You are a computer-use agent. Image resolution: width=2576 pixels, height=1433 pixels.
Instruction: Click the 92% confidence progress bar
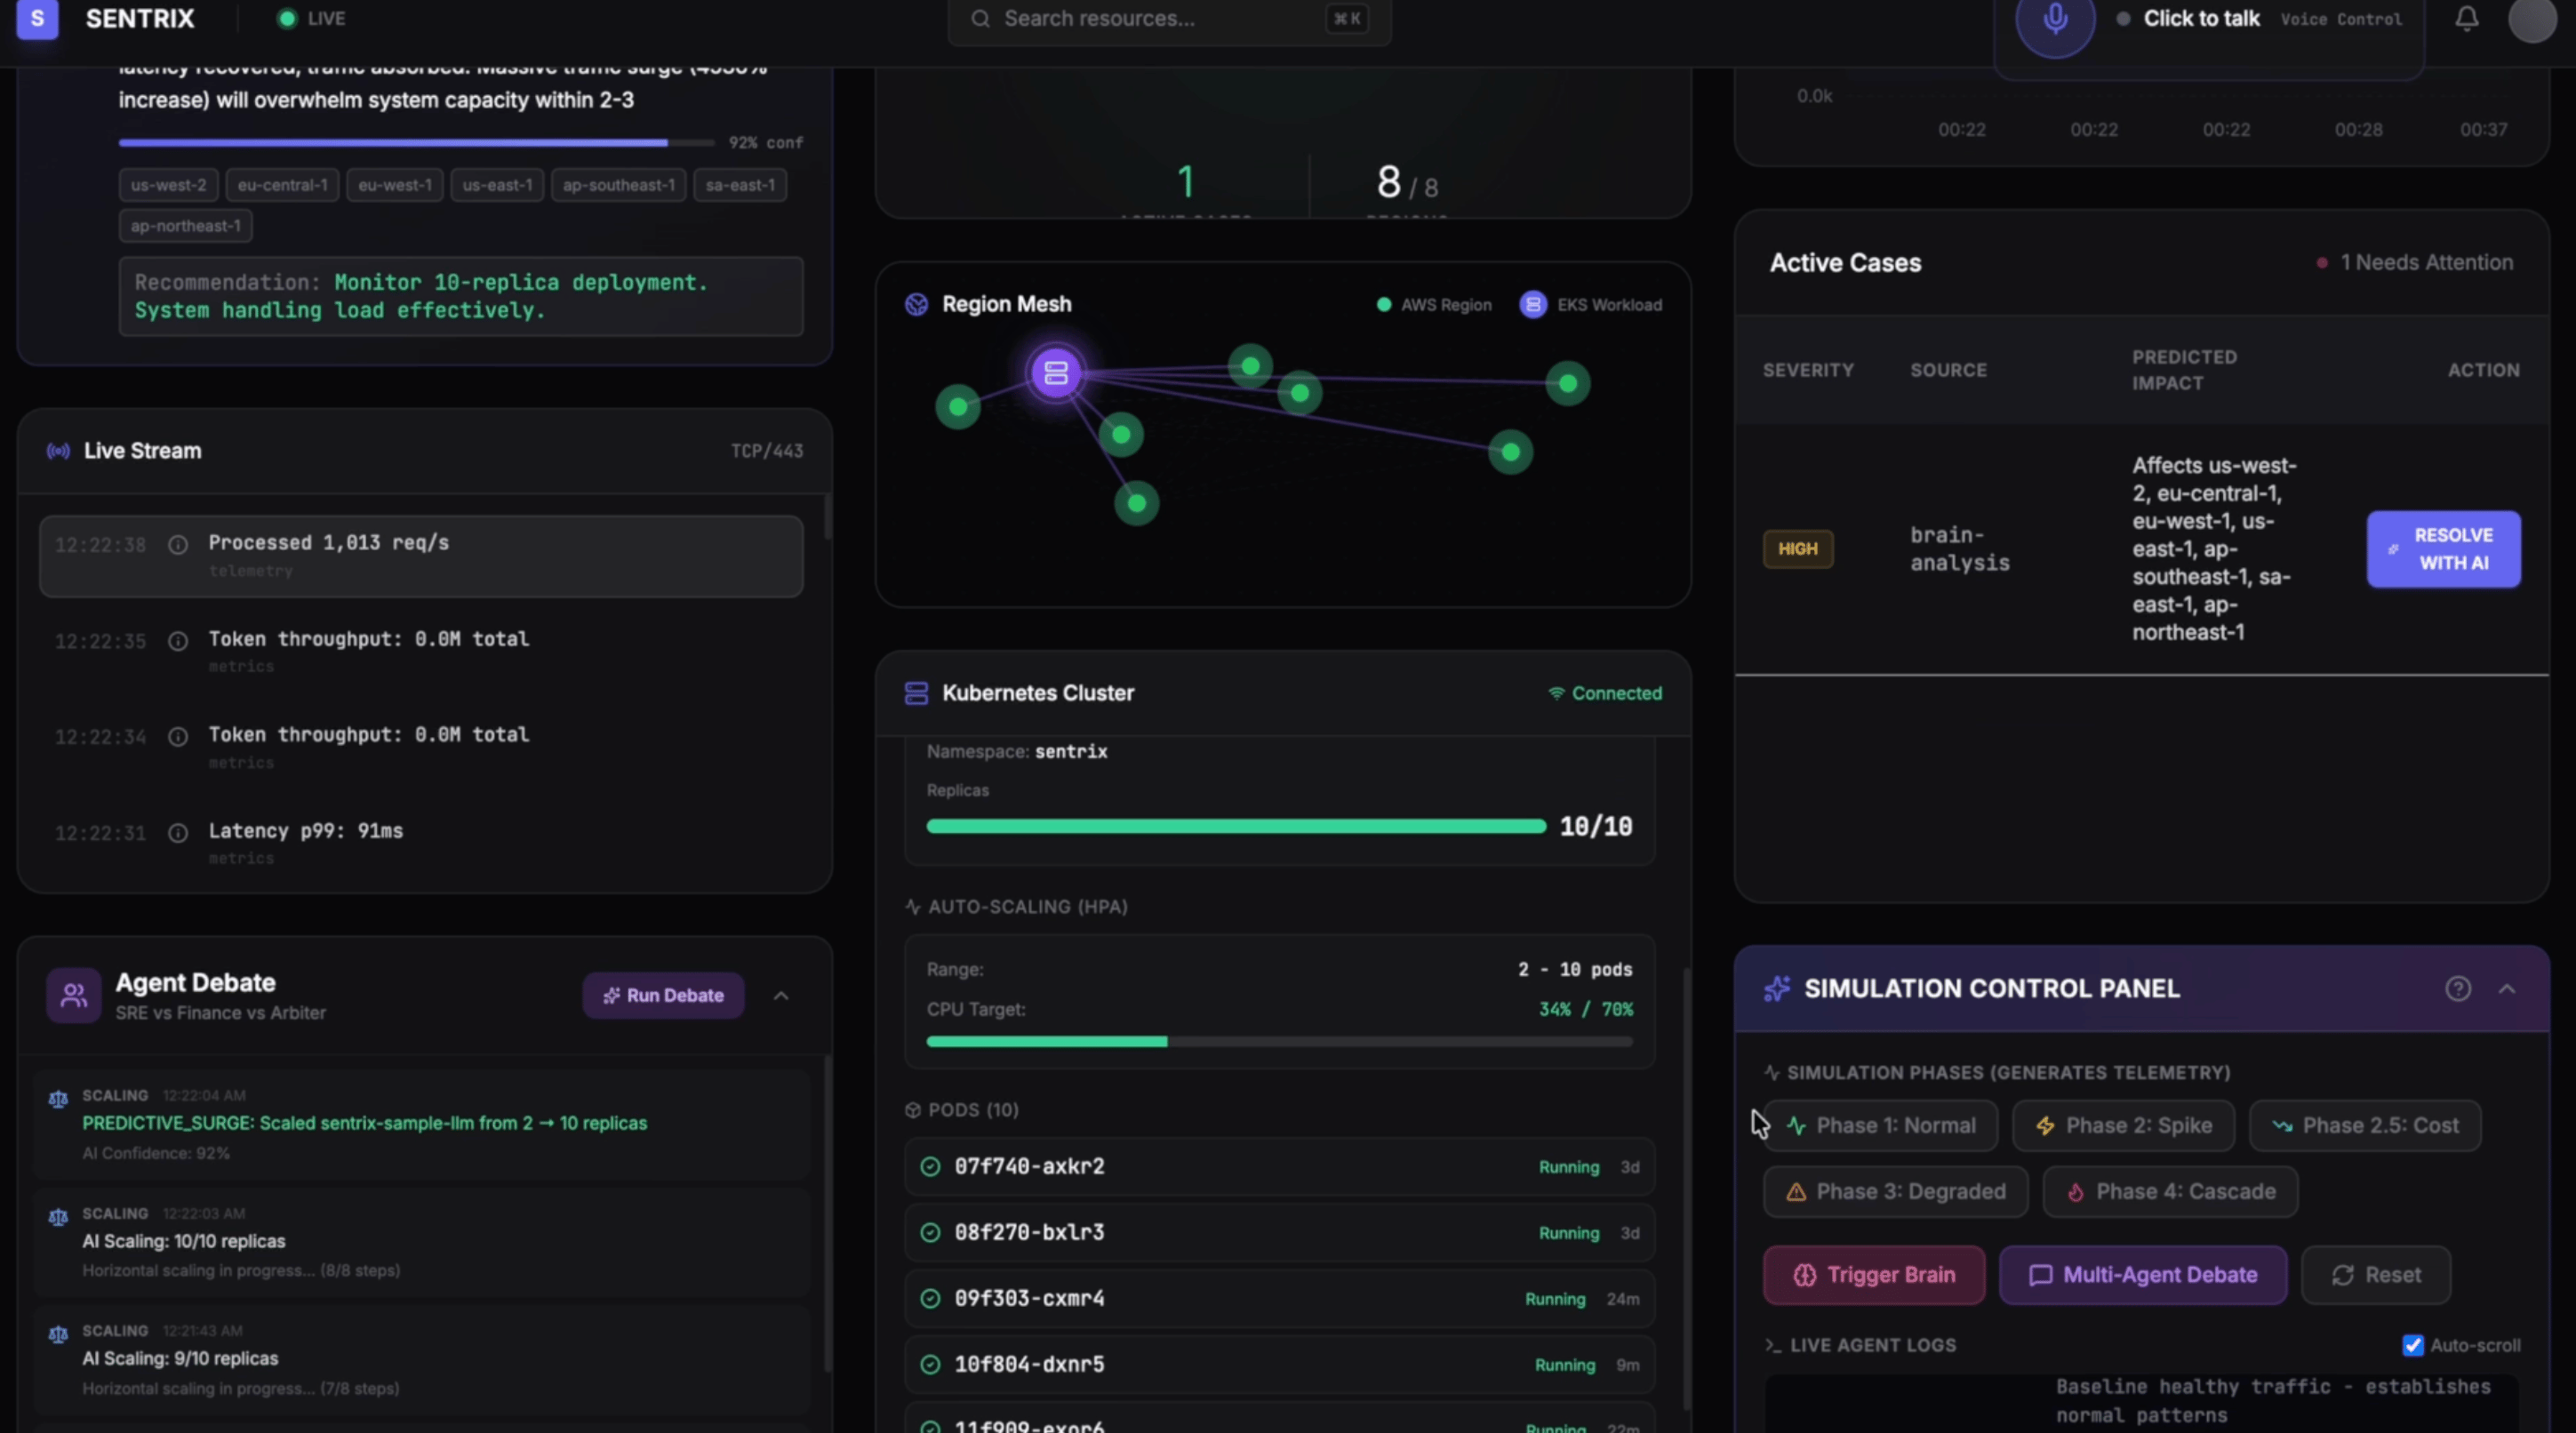pyautogui.click(x=416, y=143)
